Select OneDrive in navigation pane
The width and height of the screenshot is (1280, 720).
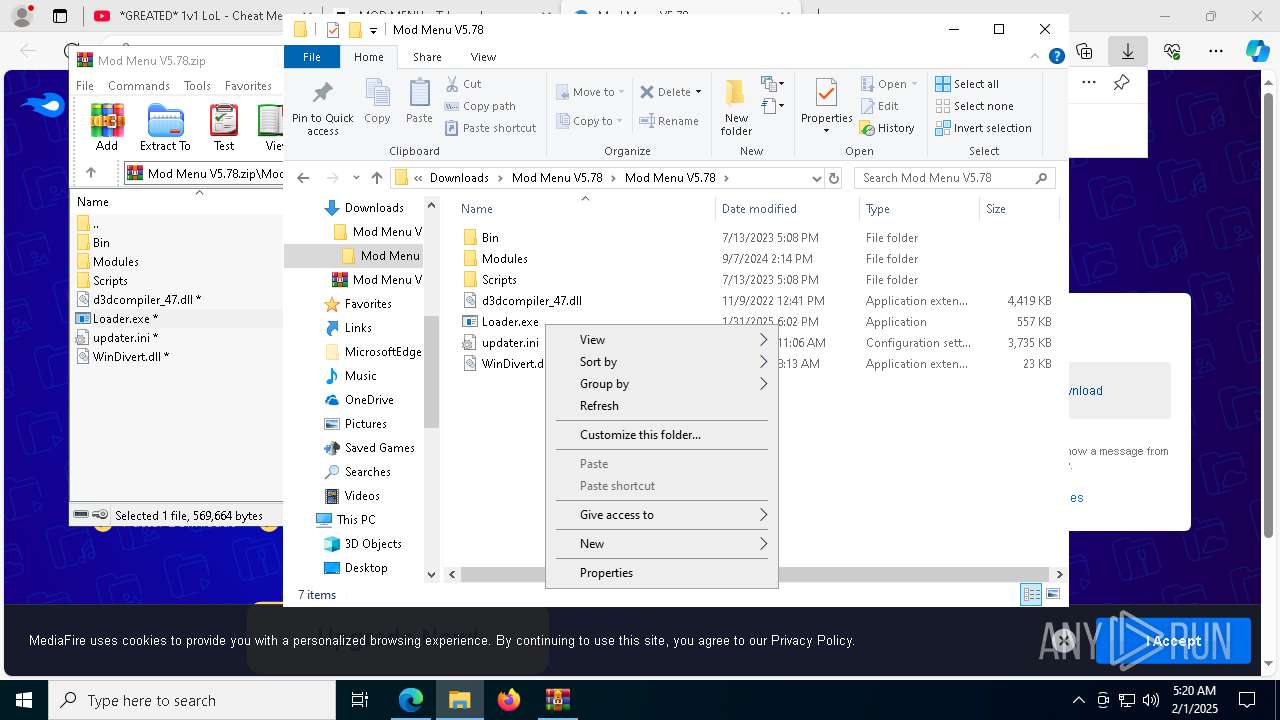[369, 400]
